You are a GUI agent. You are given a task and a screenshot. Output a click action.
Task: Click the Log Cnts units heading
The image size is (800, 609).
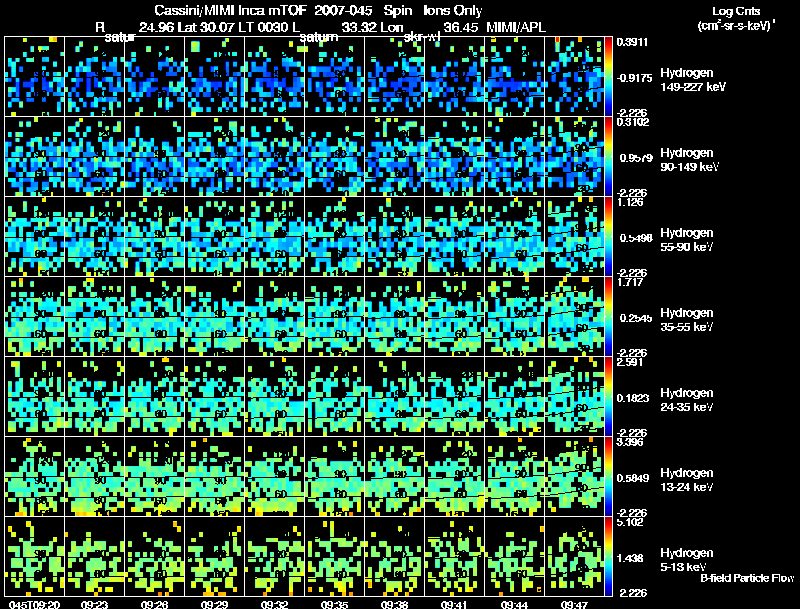(x=736, y=11)
